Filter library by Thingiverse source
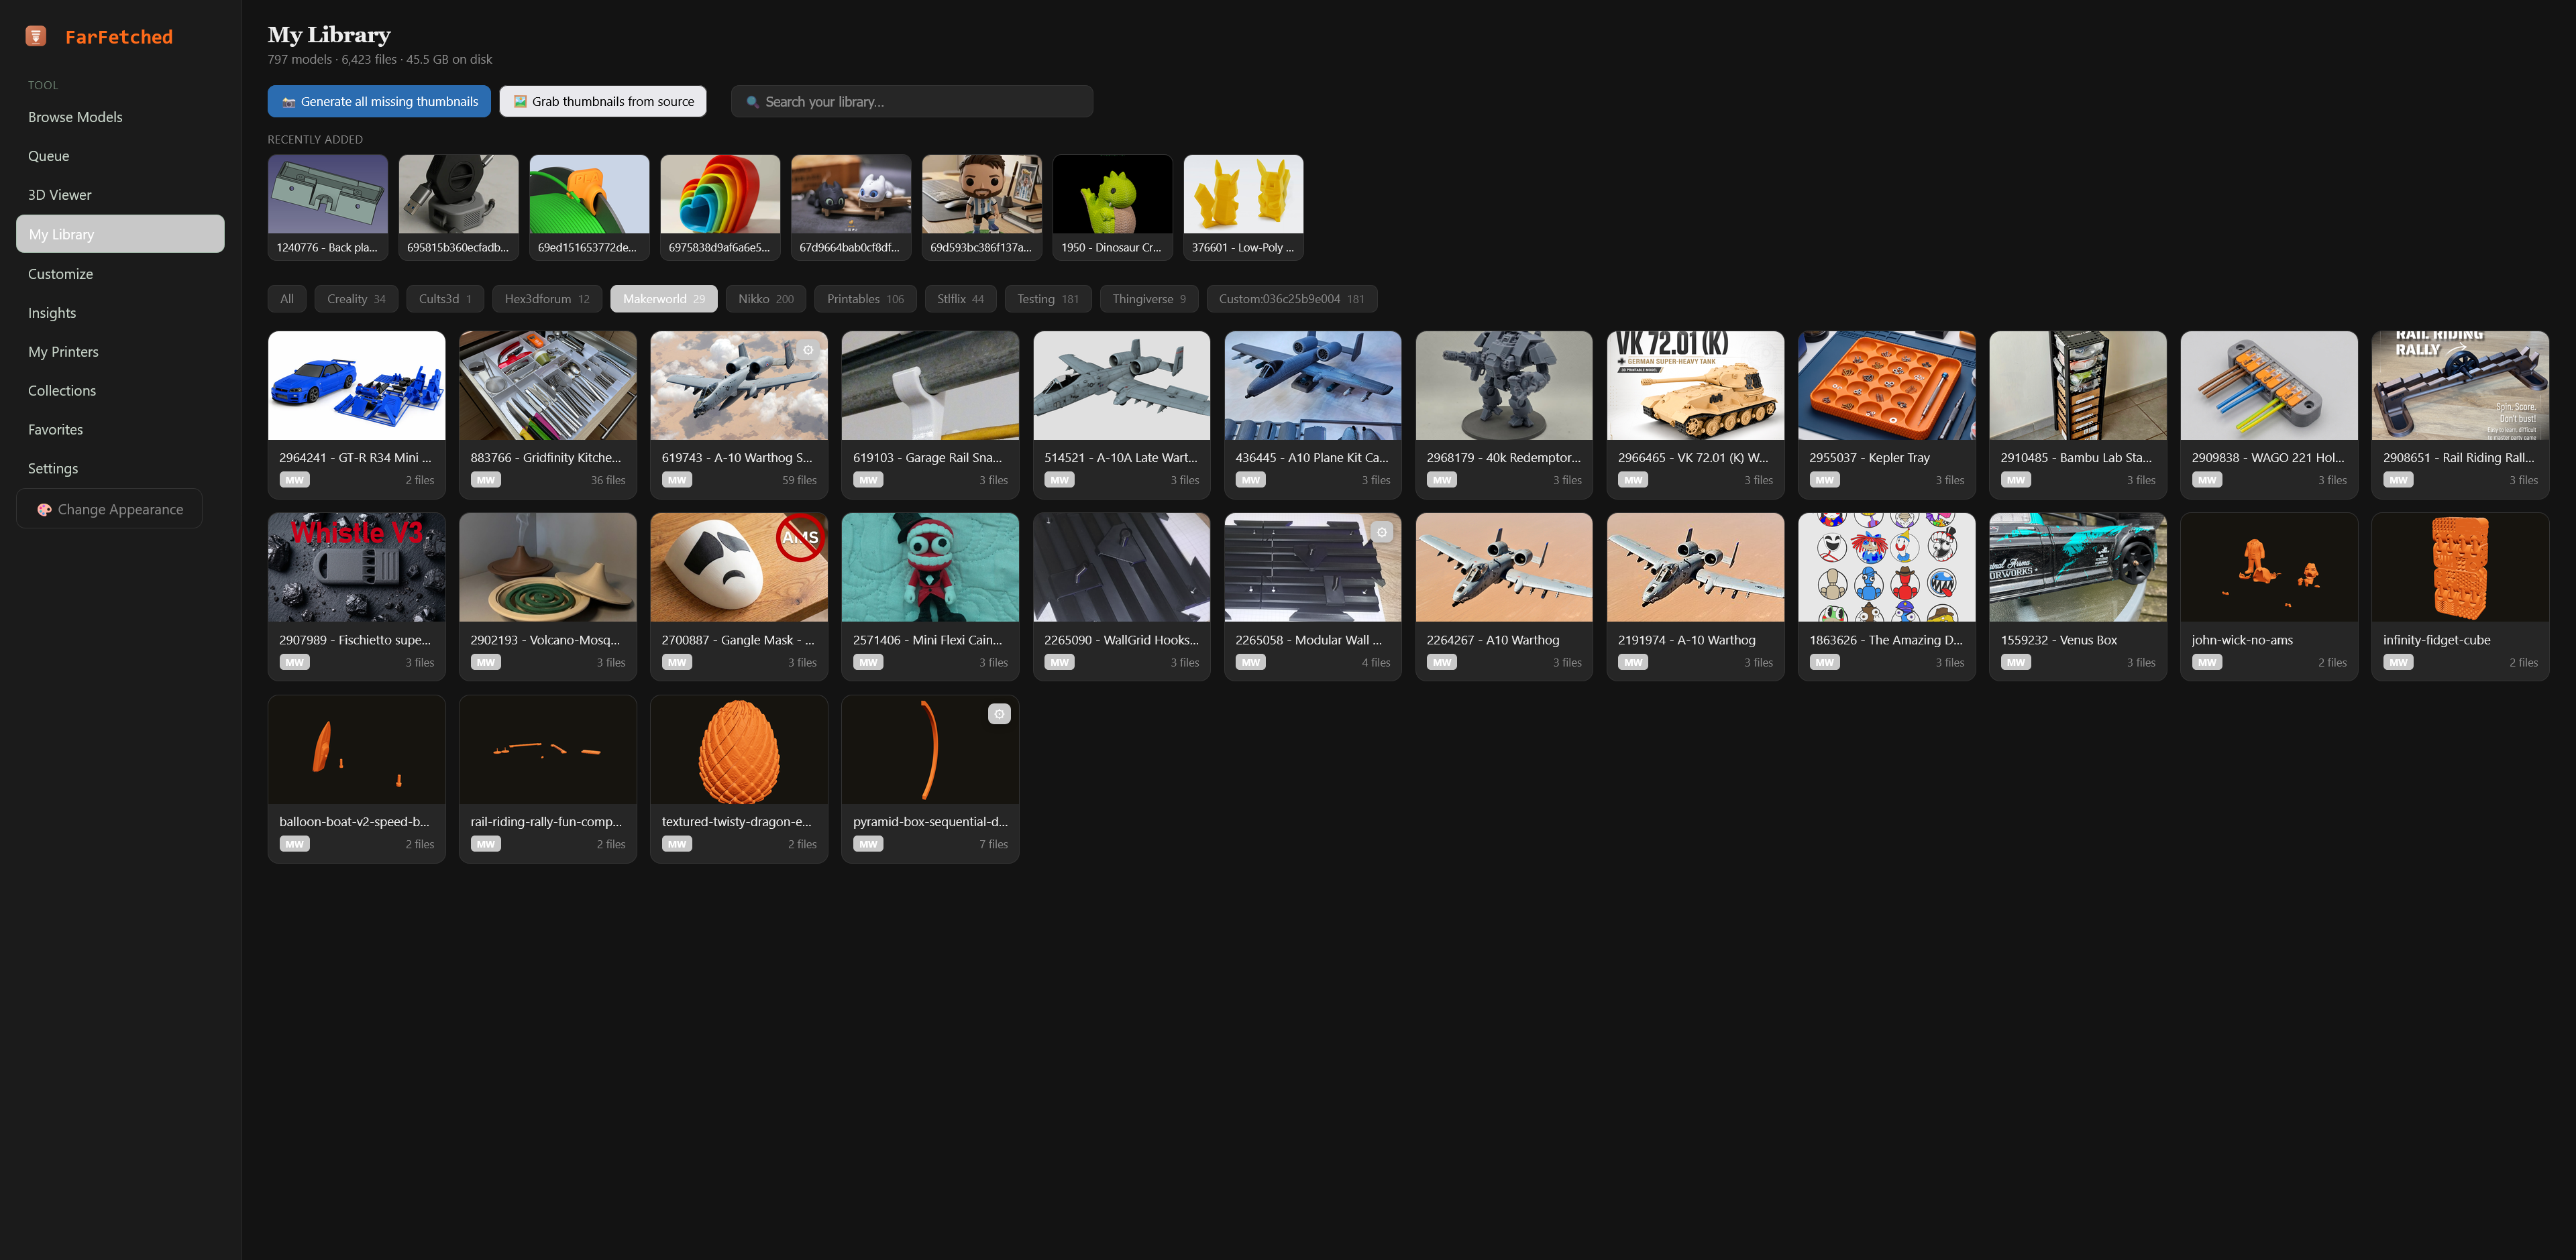Screen dimensions: 2576x1260 [x=1149, y=299]
